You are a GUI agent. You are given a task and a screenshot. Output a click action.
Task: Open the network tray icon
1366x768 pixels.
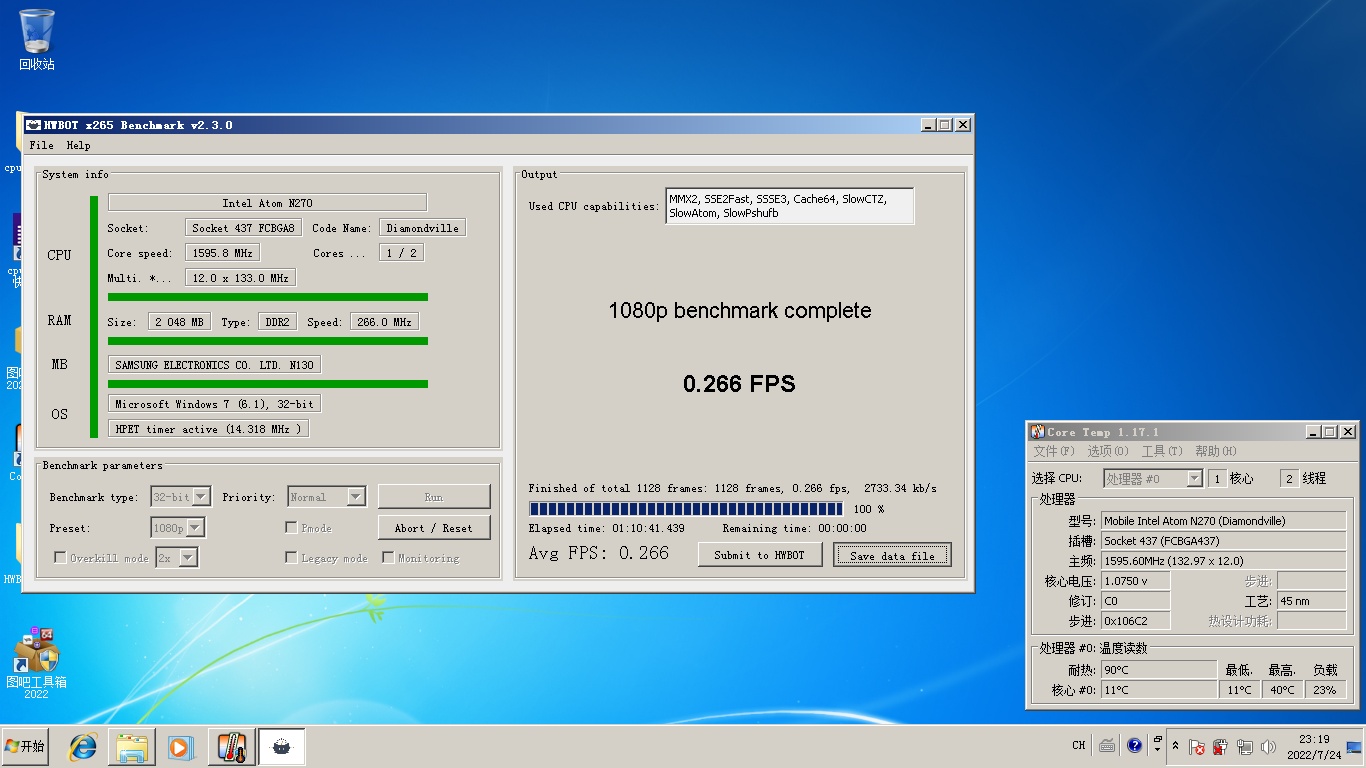tap(1244, 746)
